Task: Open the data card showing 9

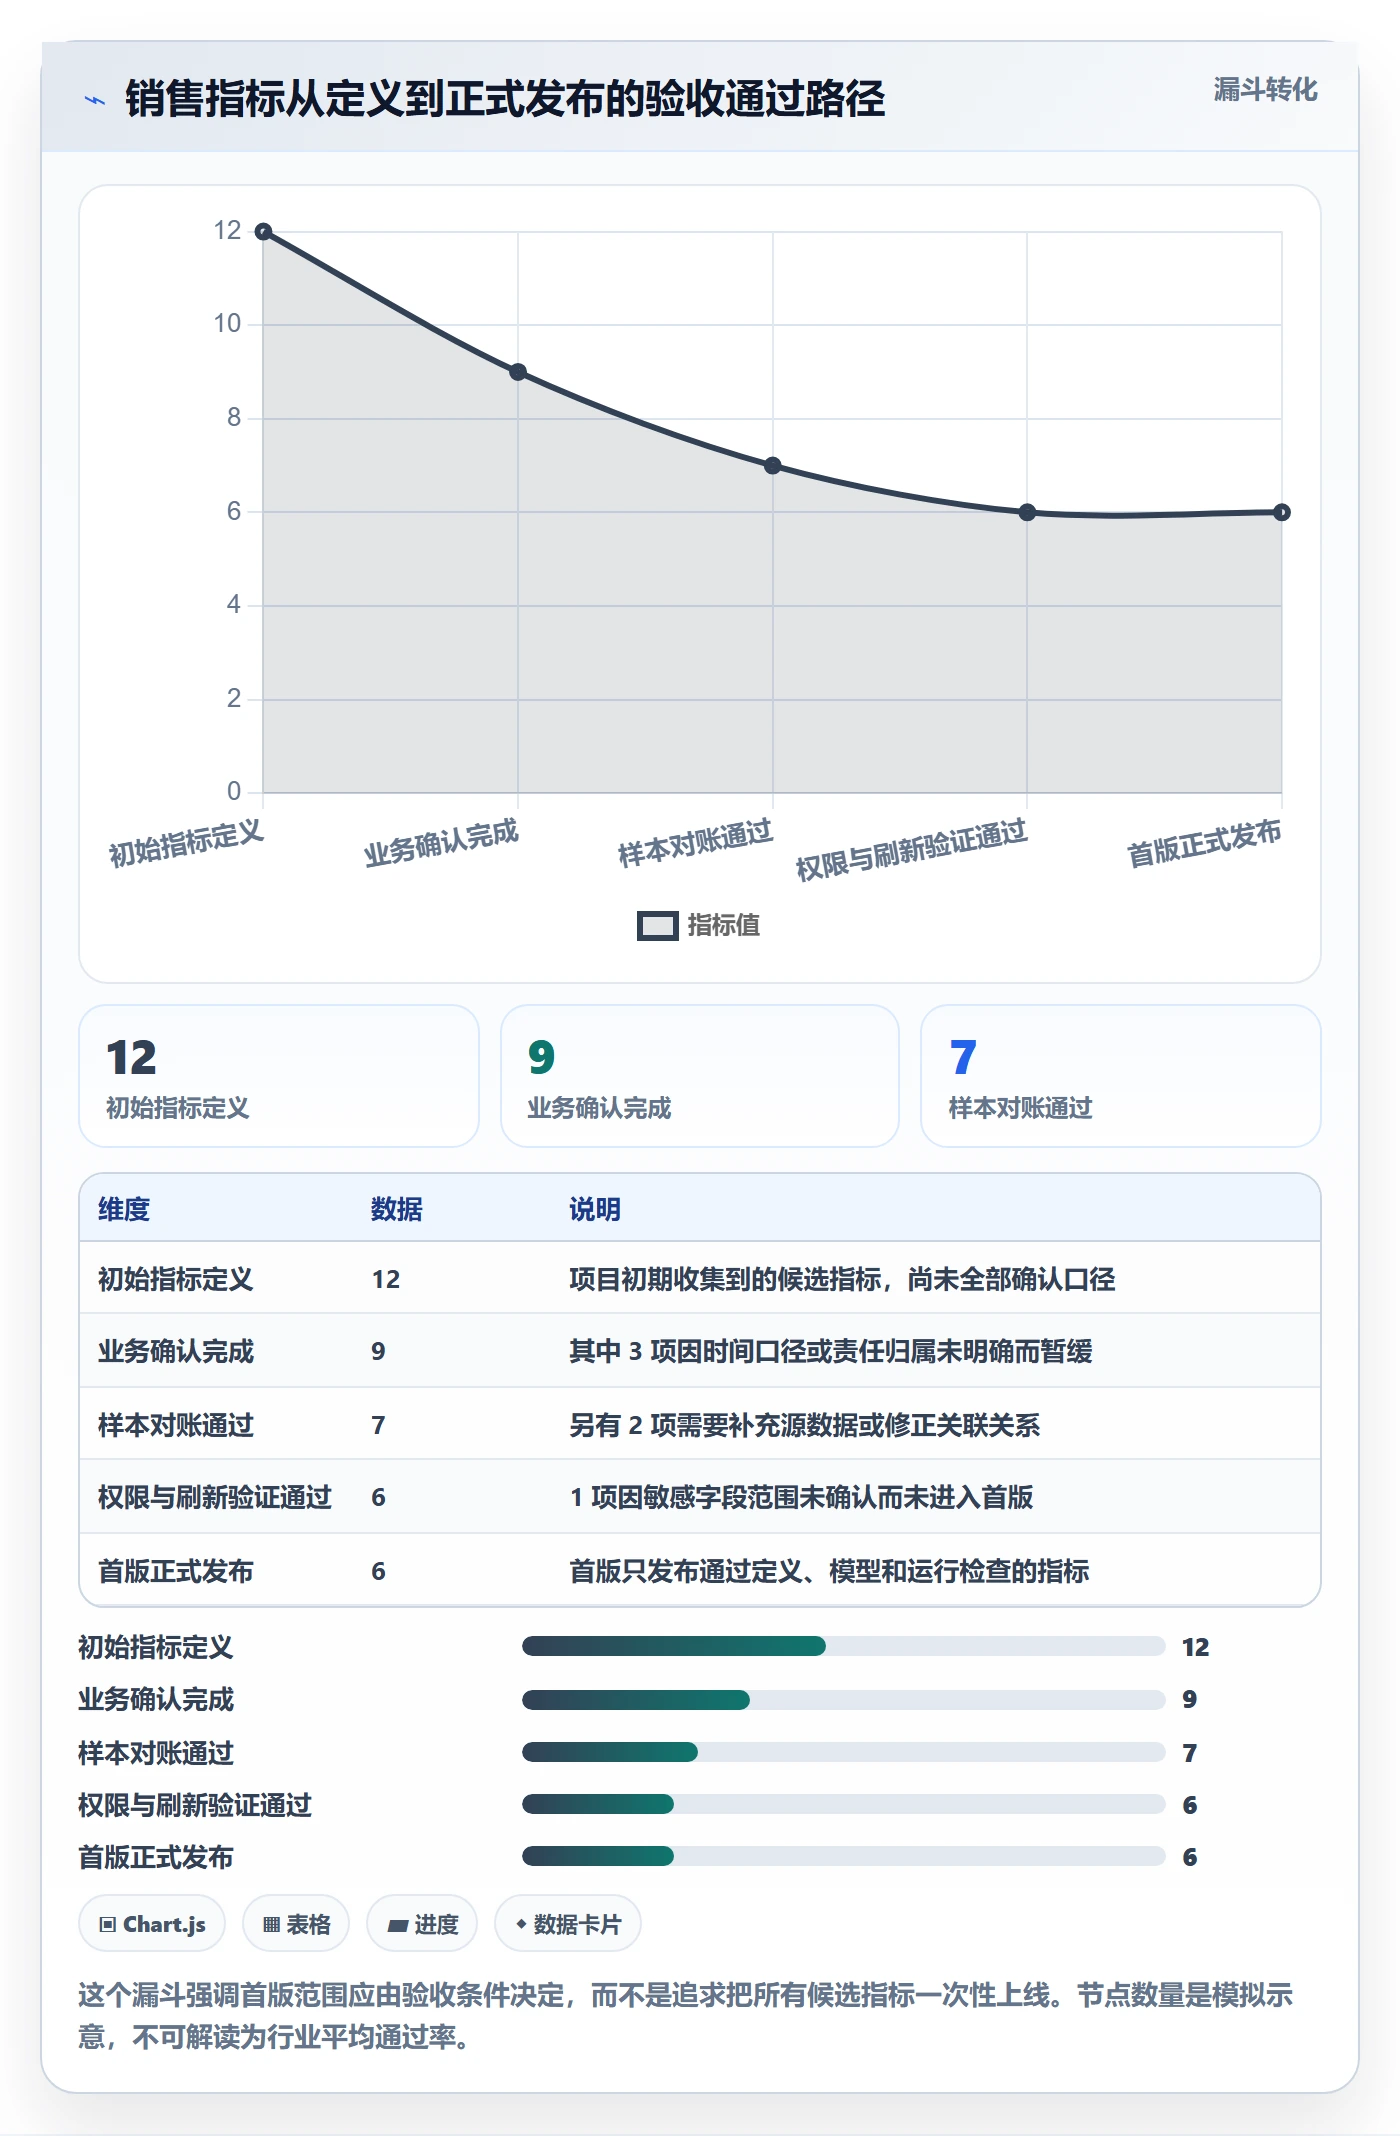Action: 700,1076
